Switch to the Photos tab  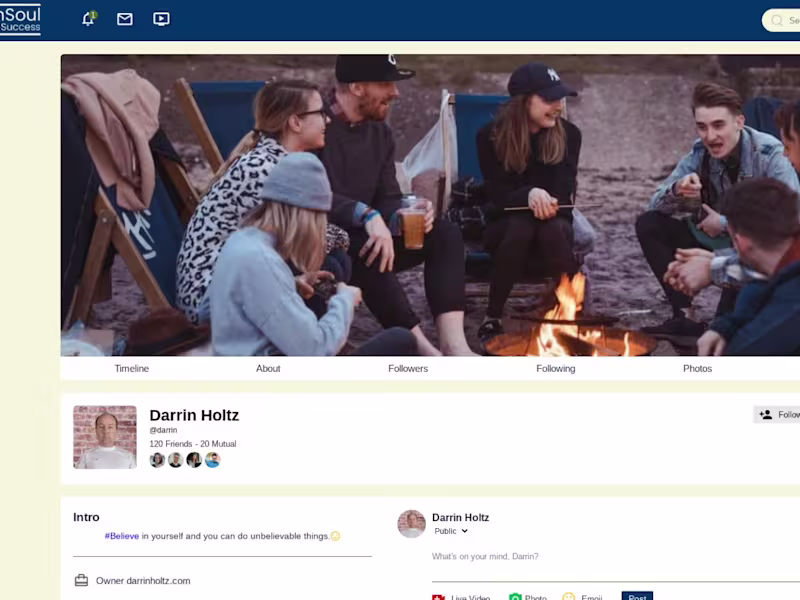click(x=697, y=368)
